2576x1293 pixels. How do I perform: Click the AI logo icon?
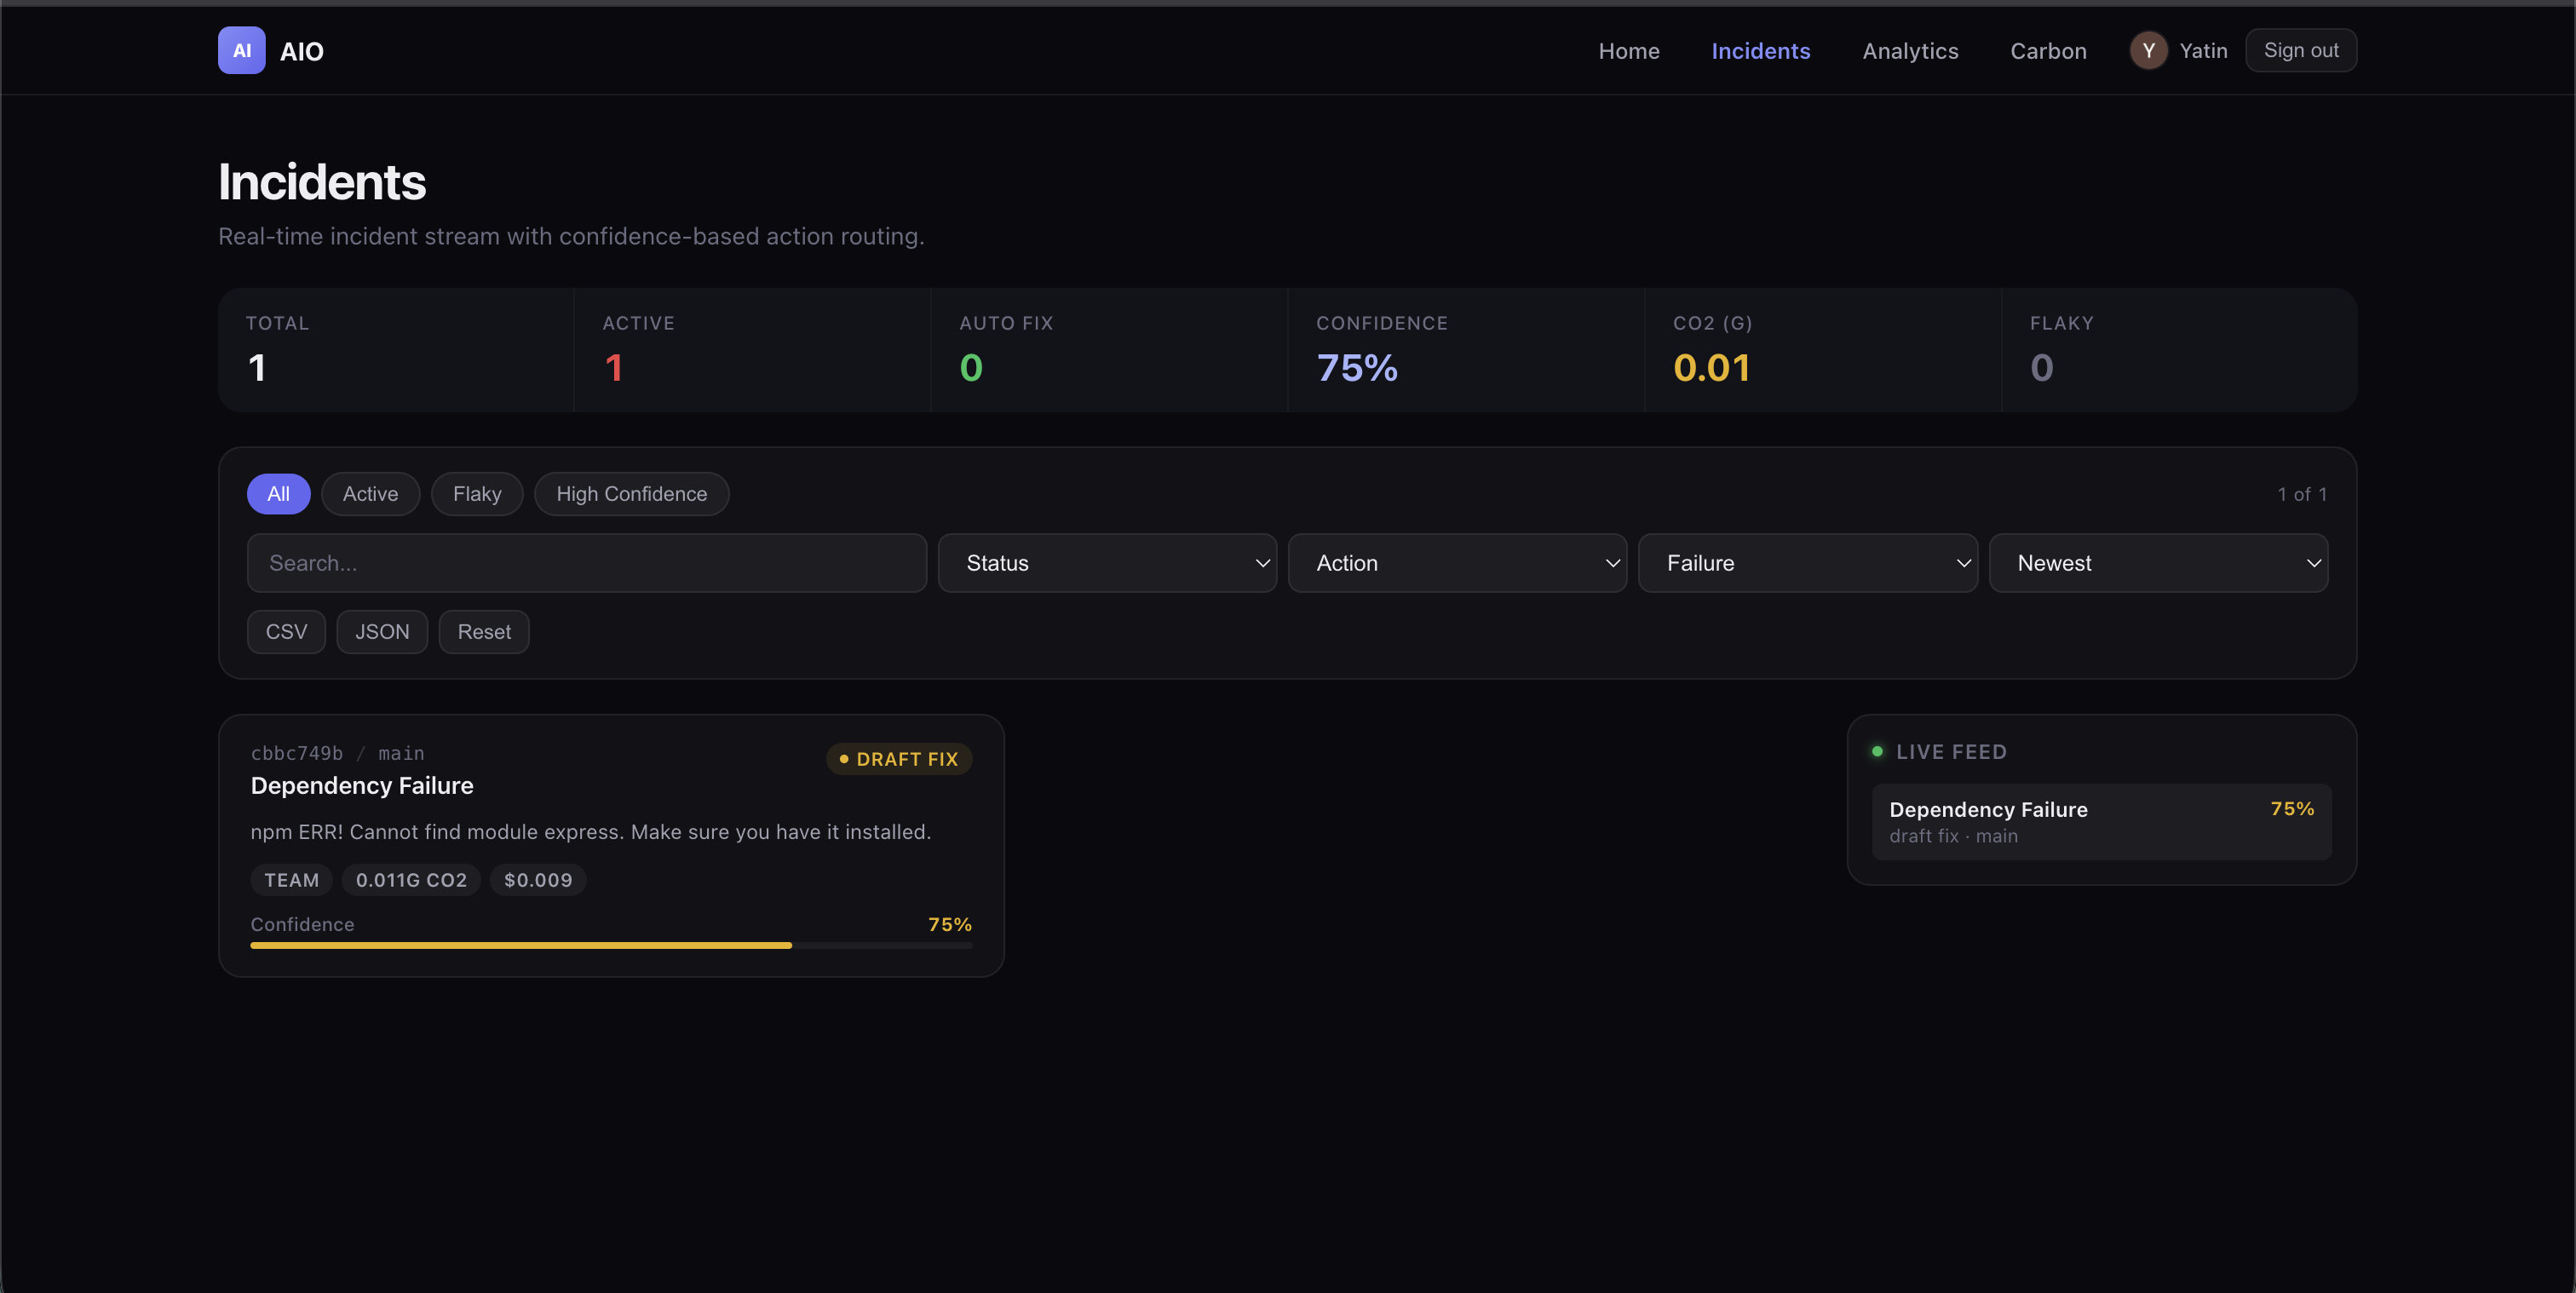(241, 50)
